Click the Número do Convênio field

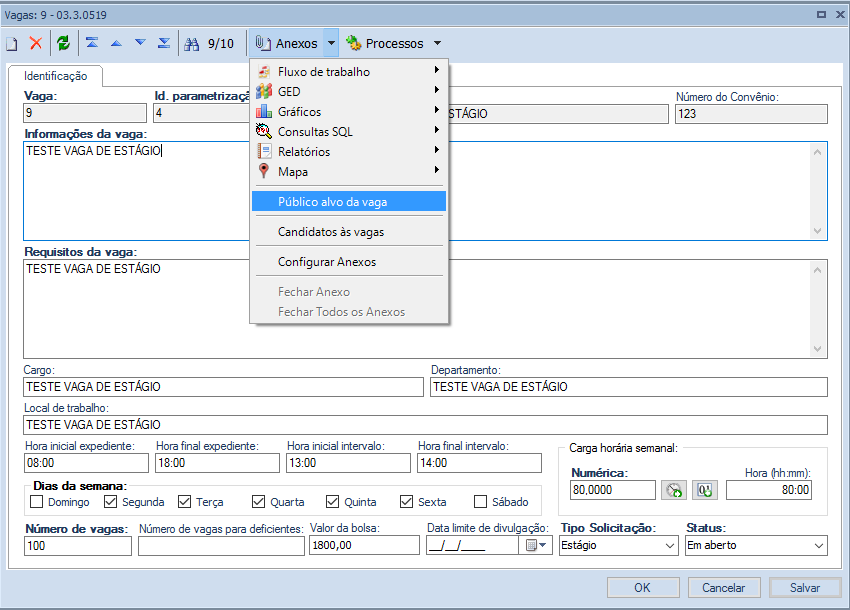coord(751,114)
